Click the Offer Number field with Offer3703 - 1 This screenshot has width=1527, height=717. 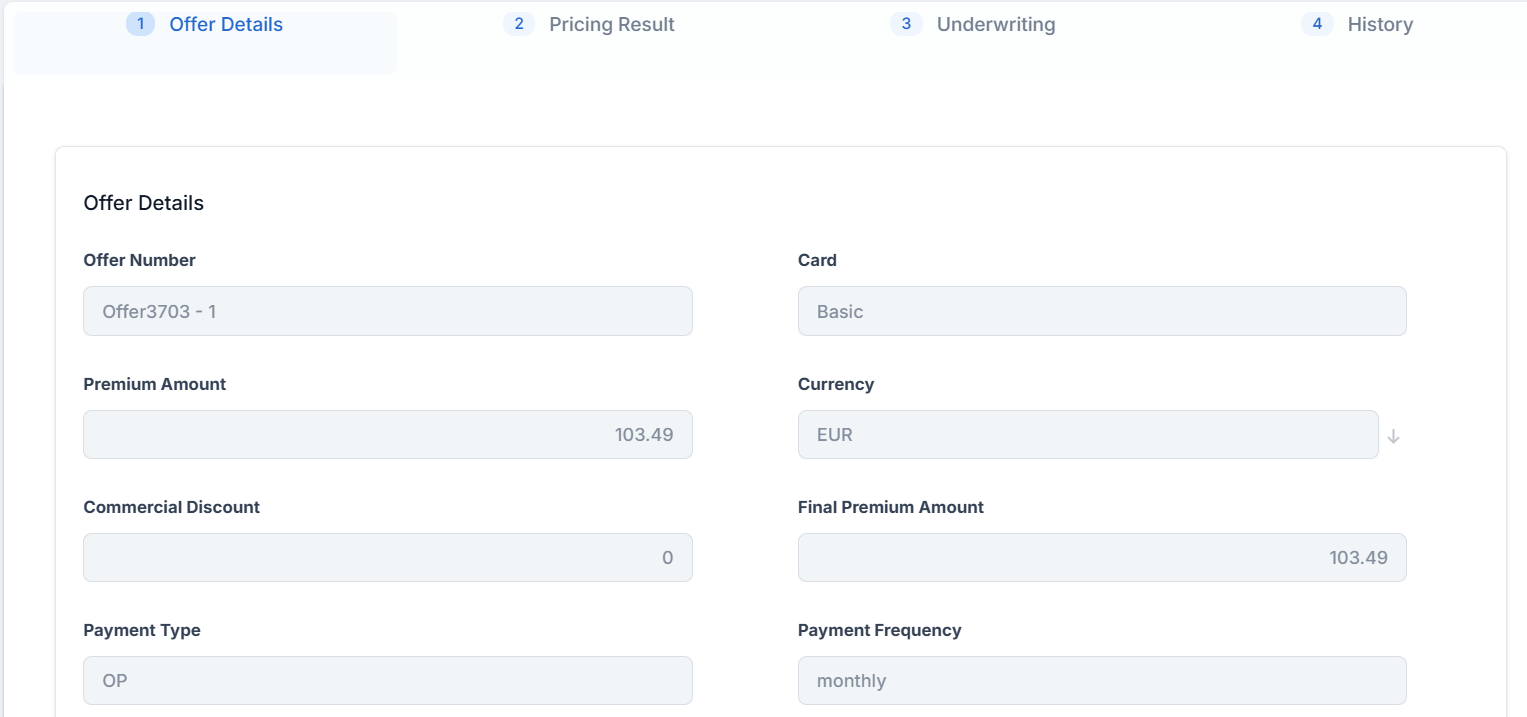point(387,312)
